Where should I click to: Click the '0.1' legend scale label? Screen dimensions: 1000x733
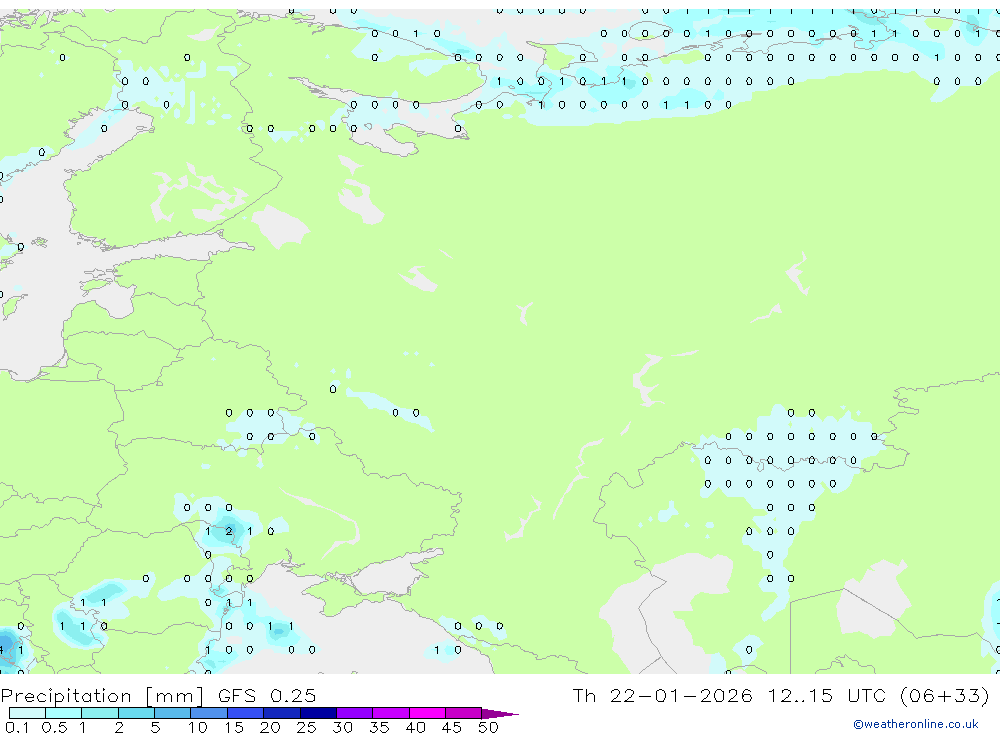(x=17, y=727)
